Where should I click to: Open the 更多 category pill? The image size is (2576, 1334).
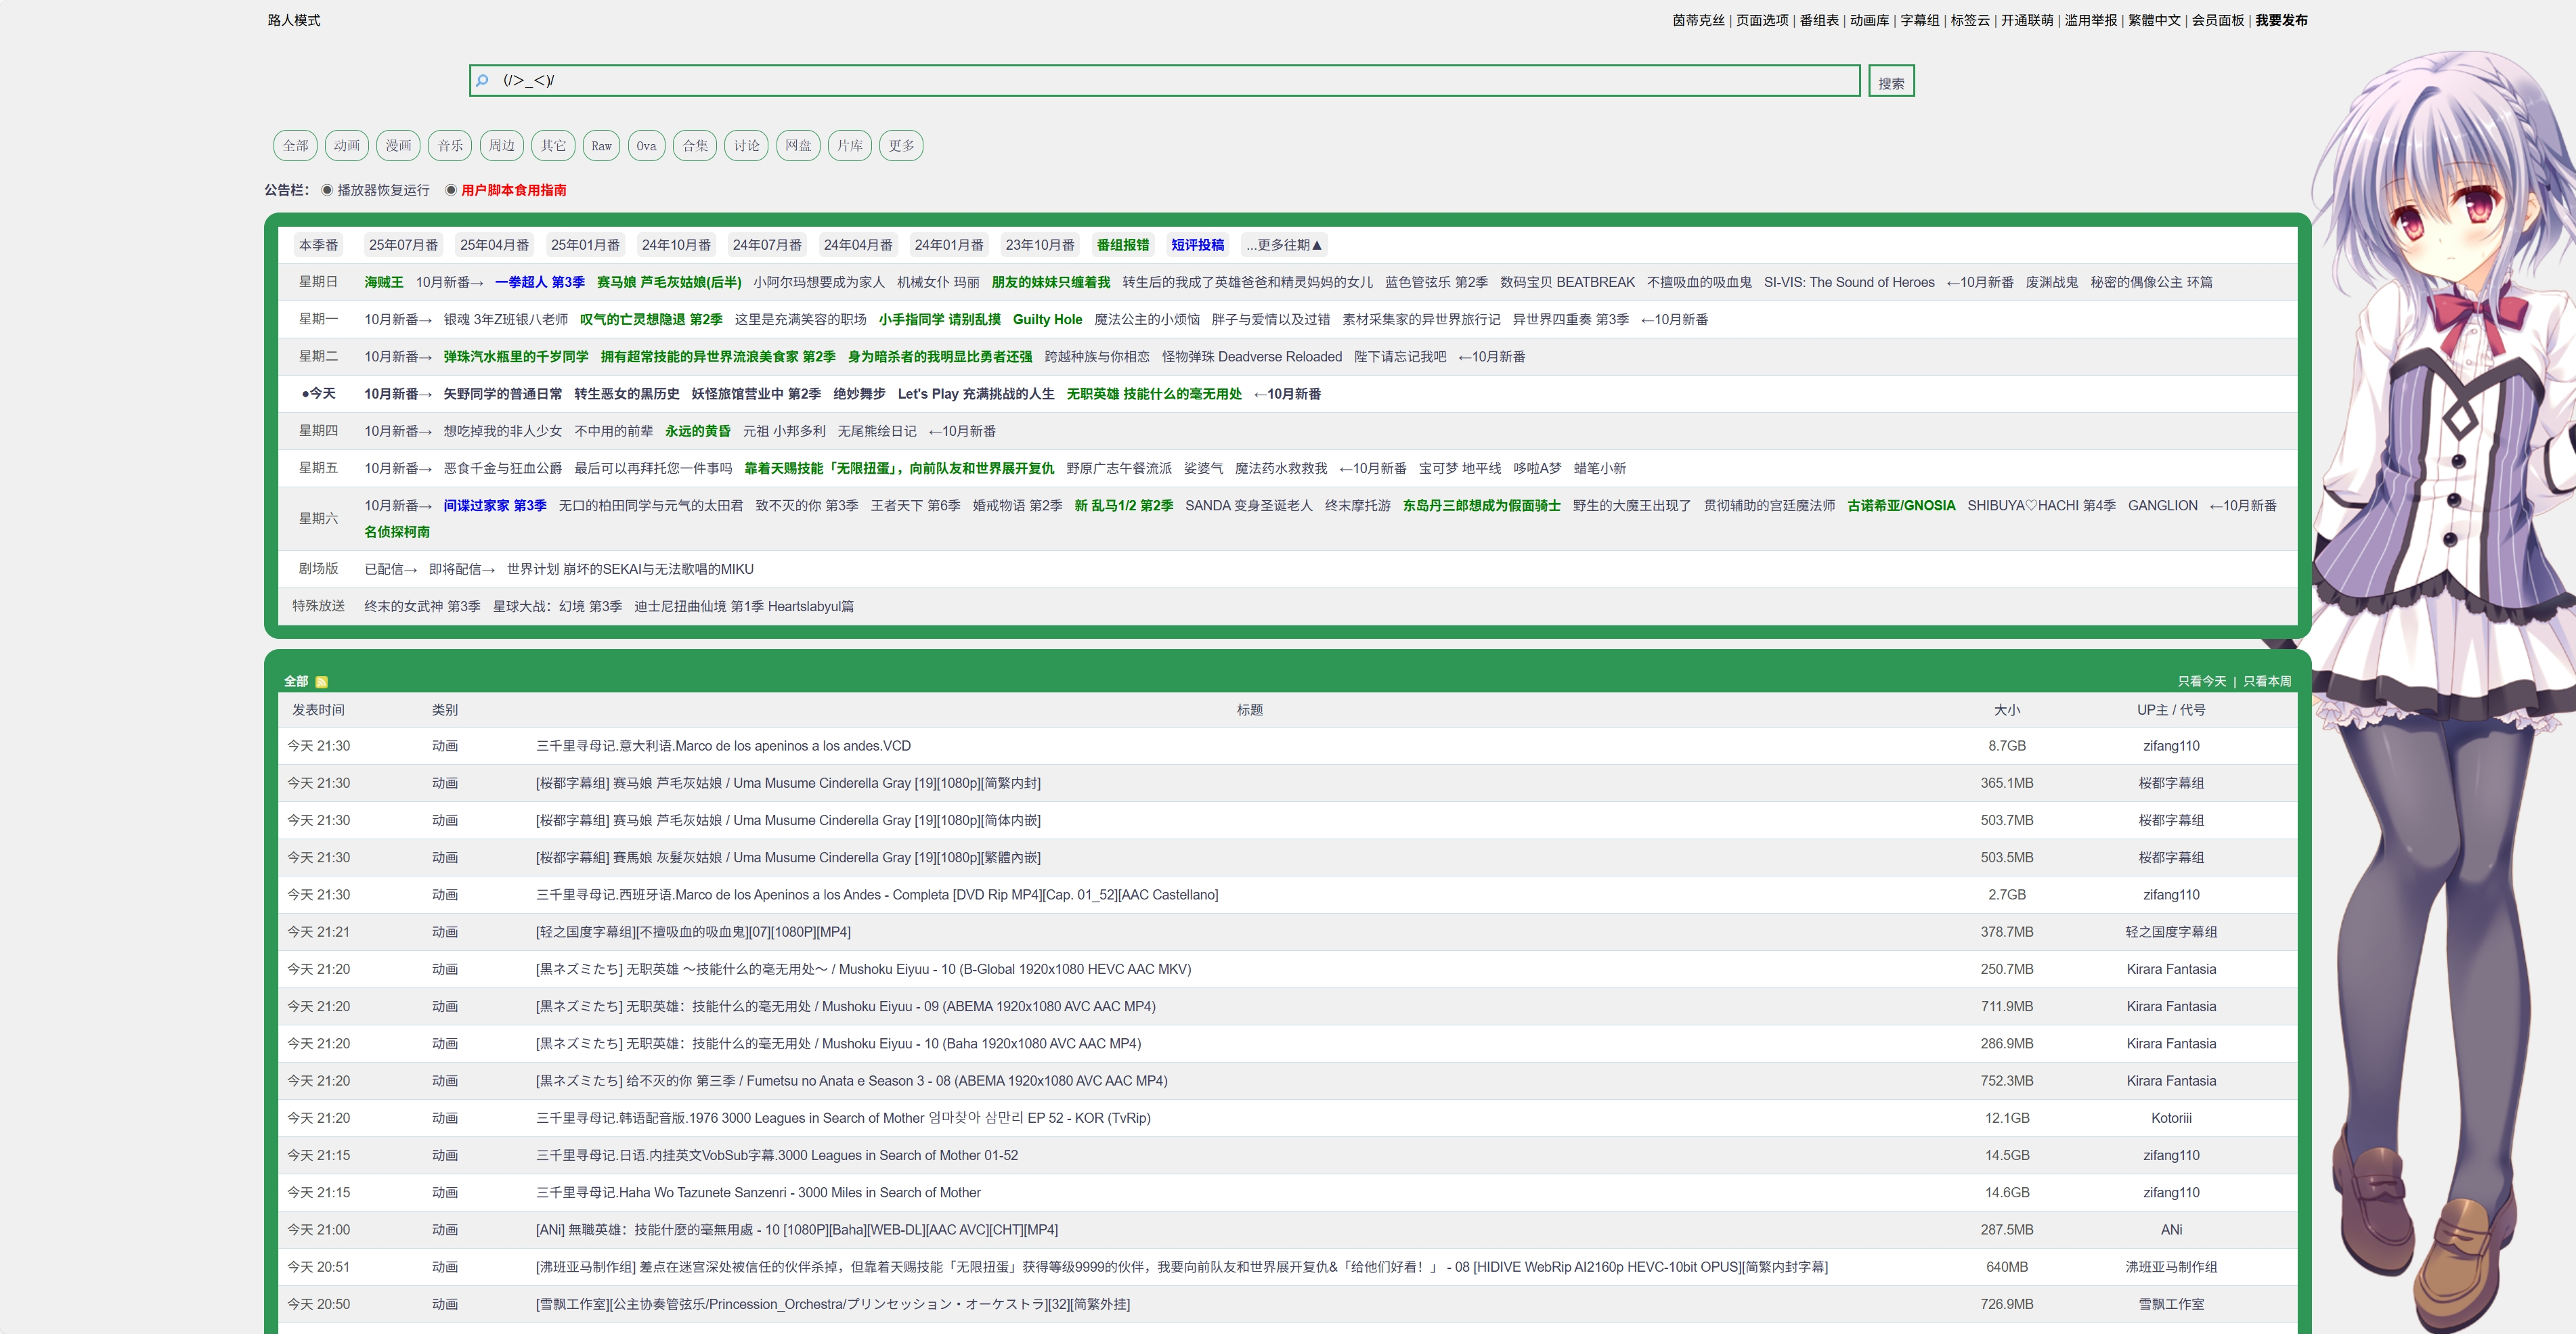(901, 146)
